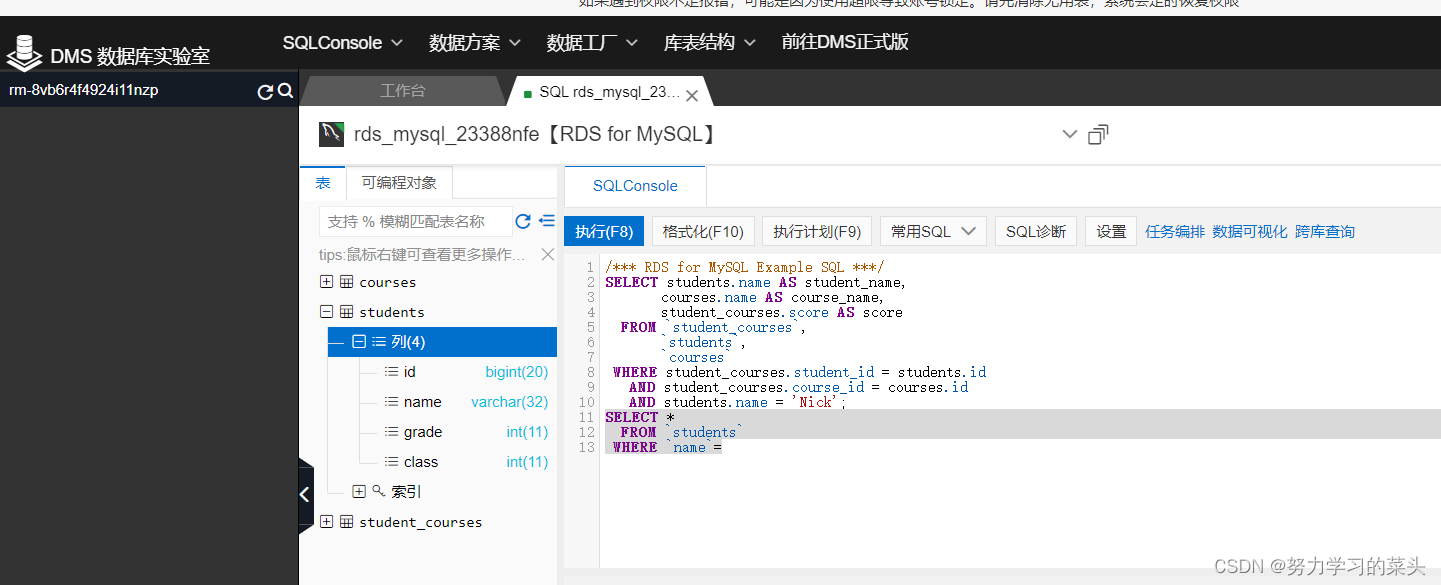Select the class column row

pyautogui.click(x=442, y=462)
